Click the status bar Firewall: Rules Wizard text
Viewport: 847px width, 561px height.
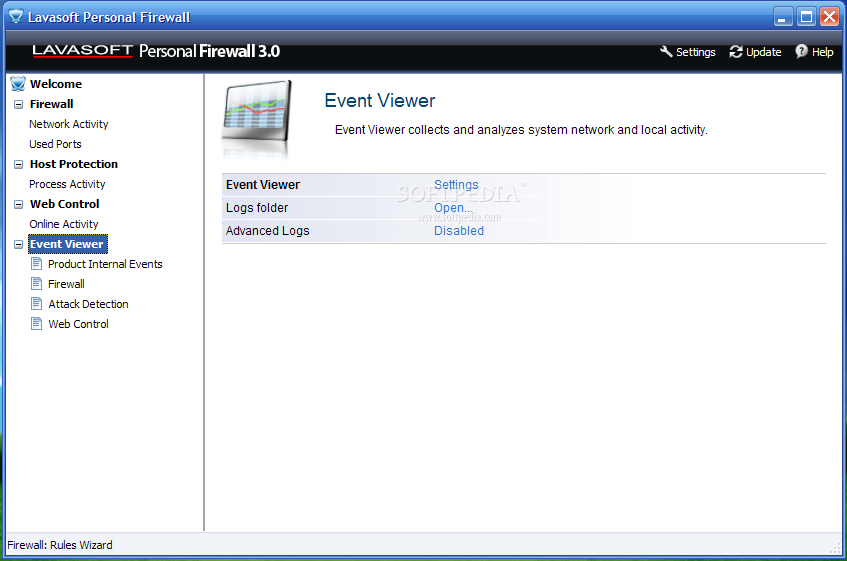click(x=59, y=545)
